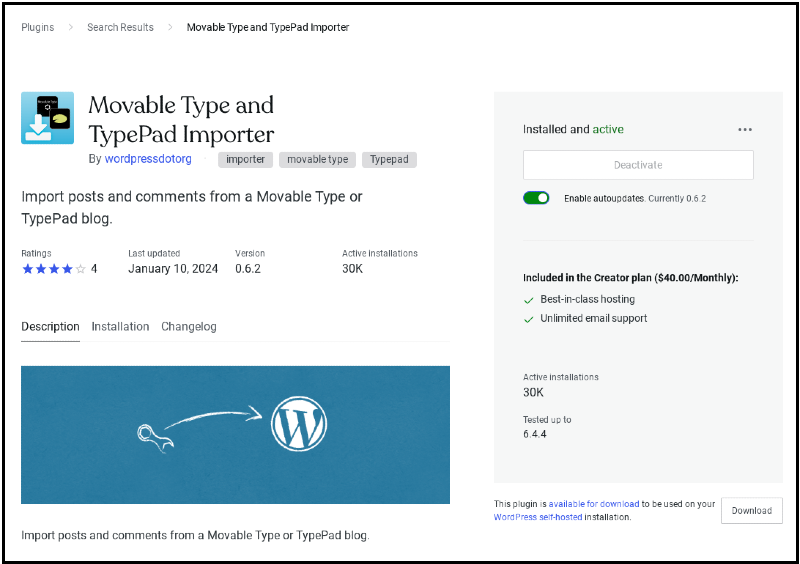The image size is (800, 564).
Task: Open the available for download link
Action: (x=594, y=504)
